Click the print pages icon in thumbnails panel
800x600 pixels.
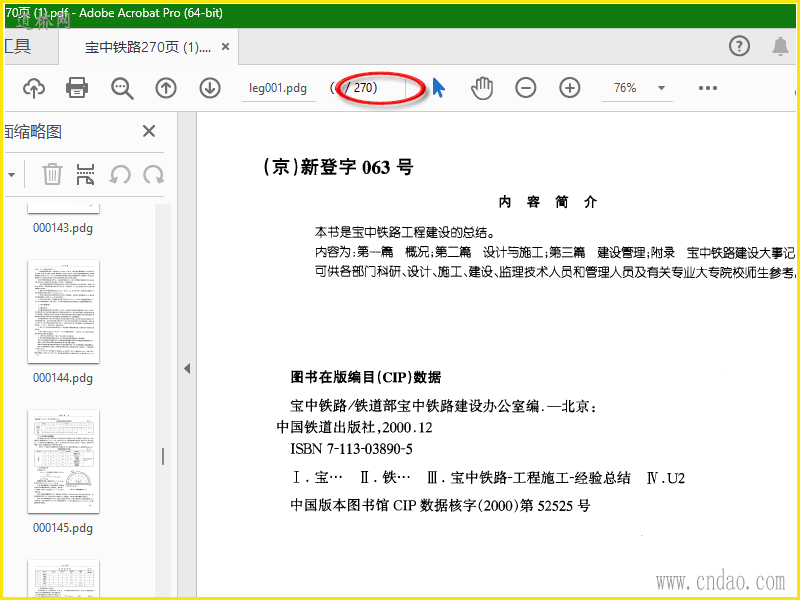point(85,174)
